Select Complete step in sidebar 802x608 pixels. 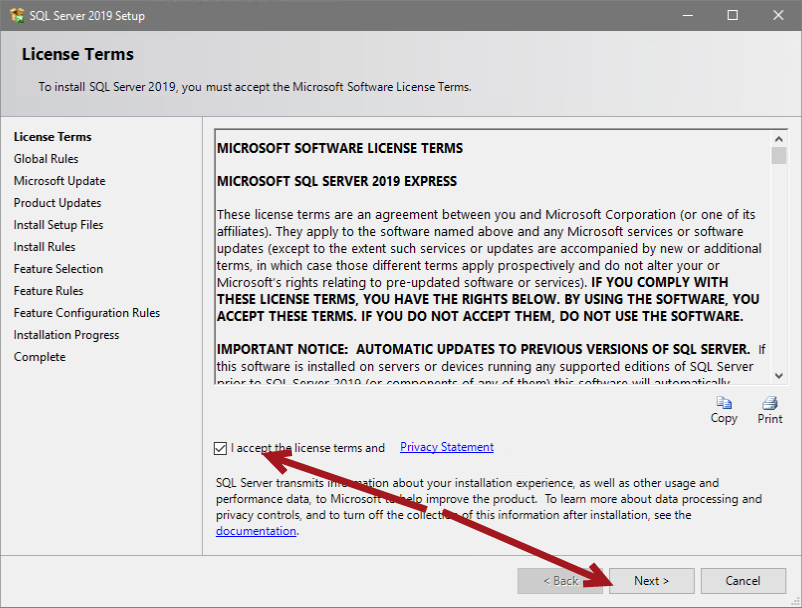click(40, 357)
